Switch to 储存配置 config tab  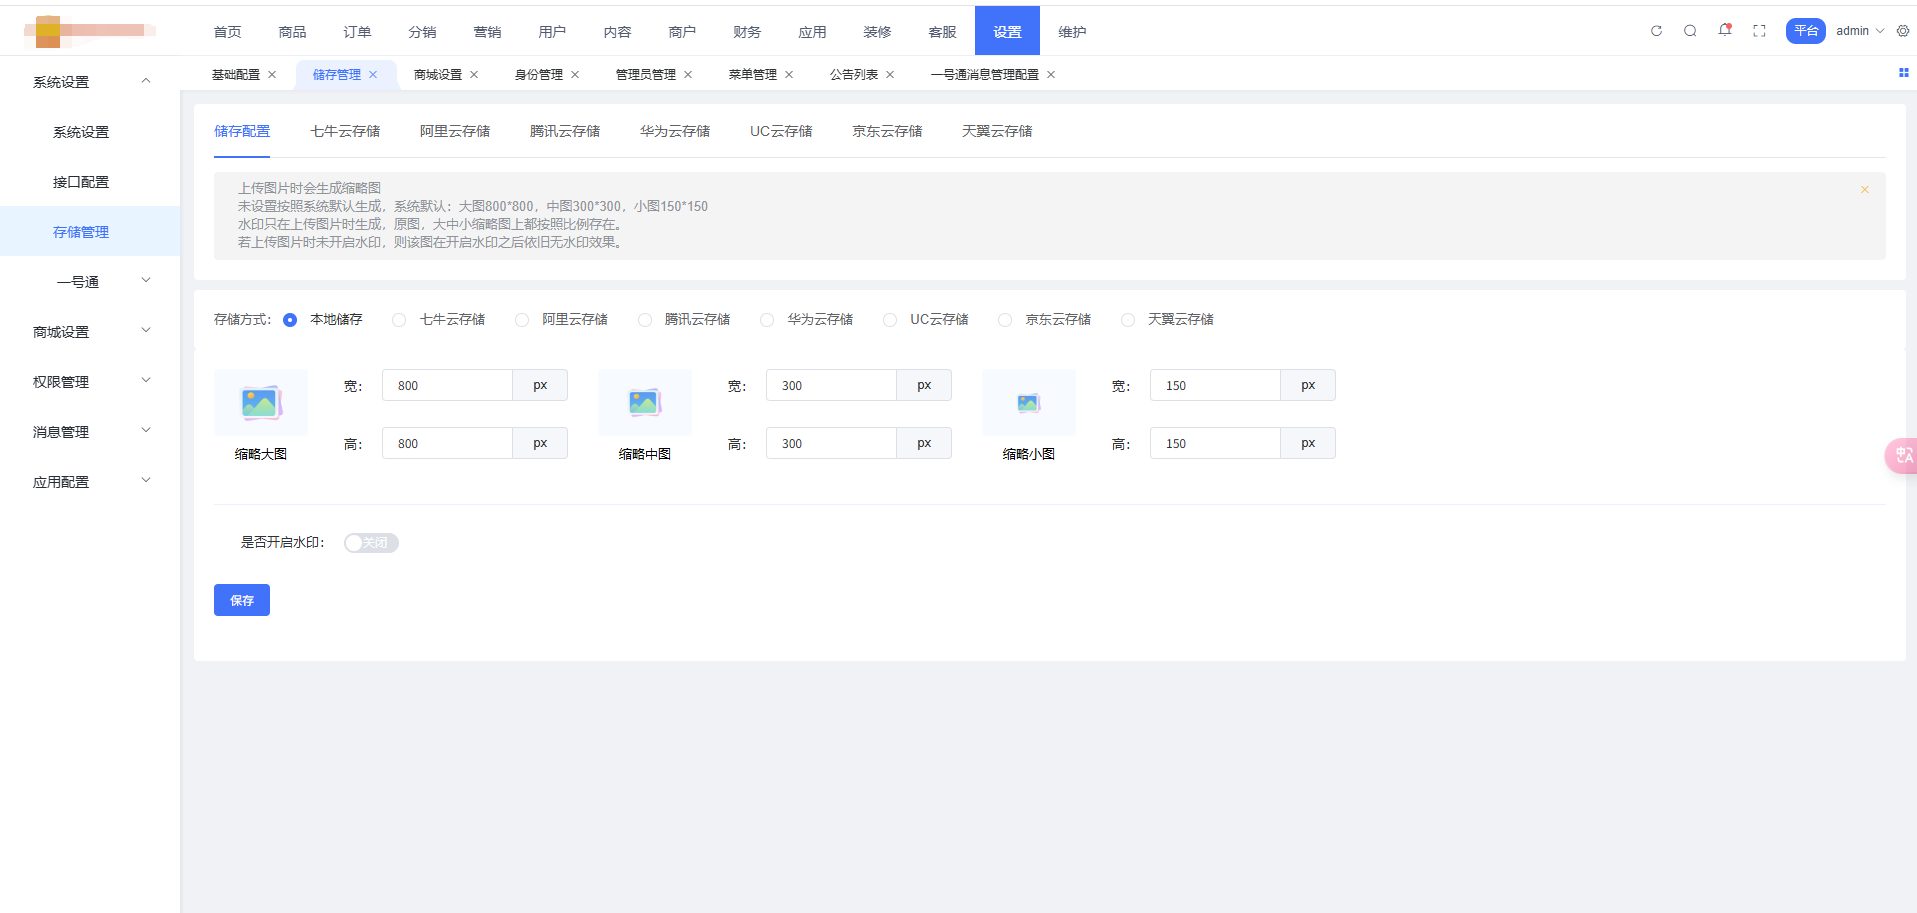(x=242, y=132)
